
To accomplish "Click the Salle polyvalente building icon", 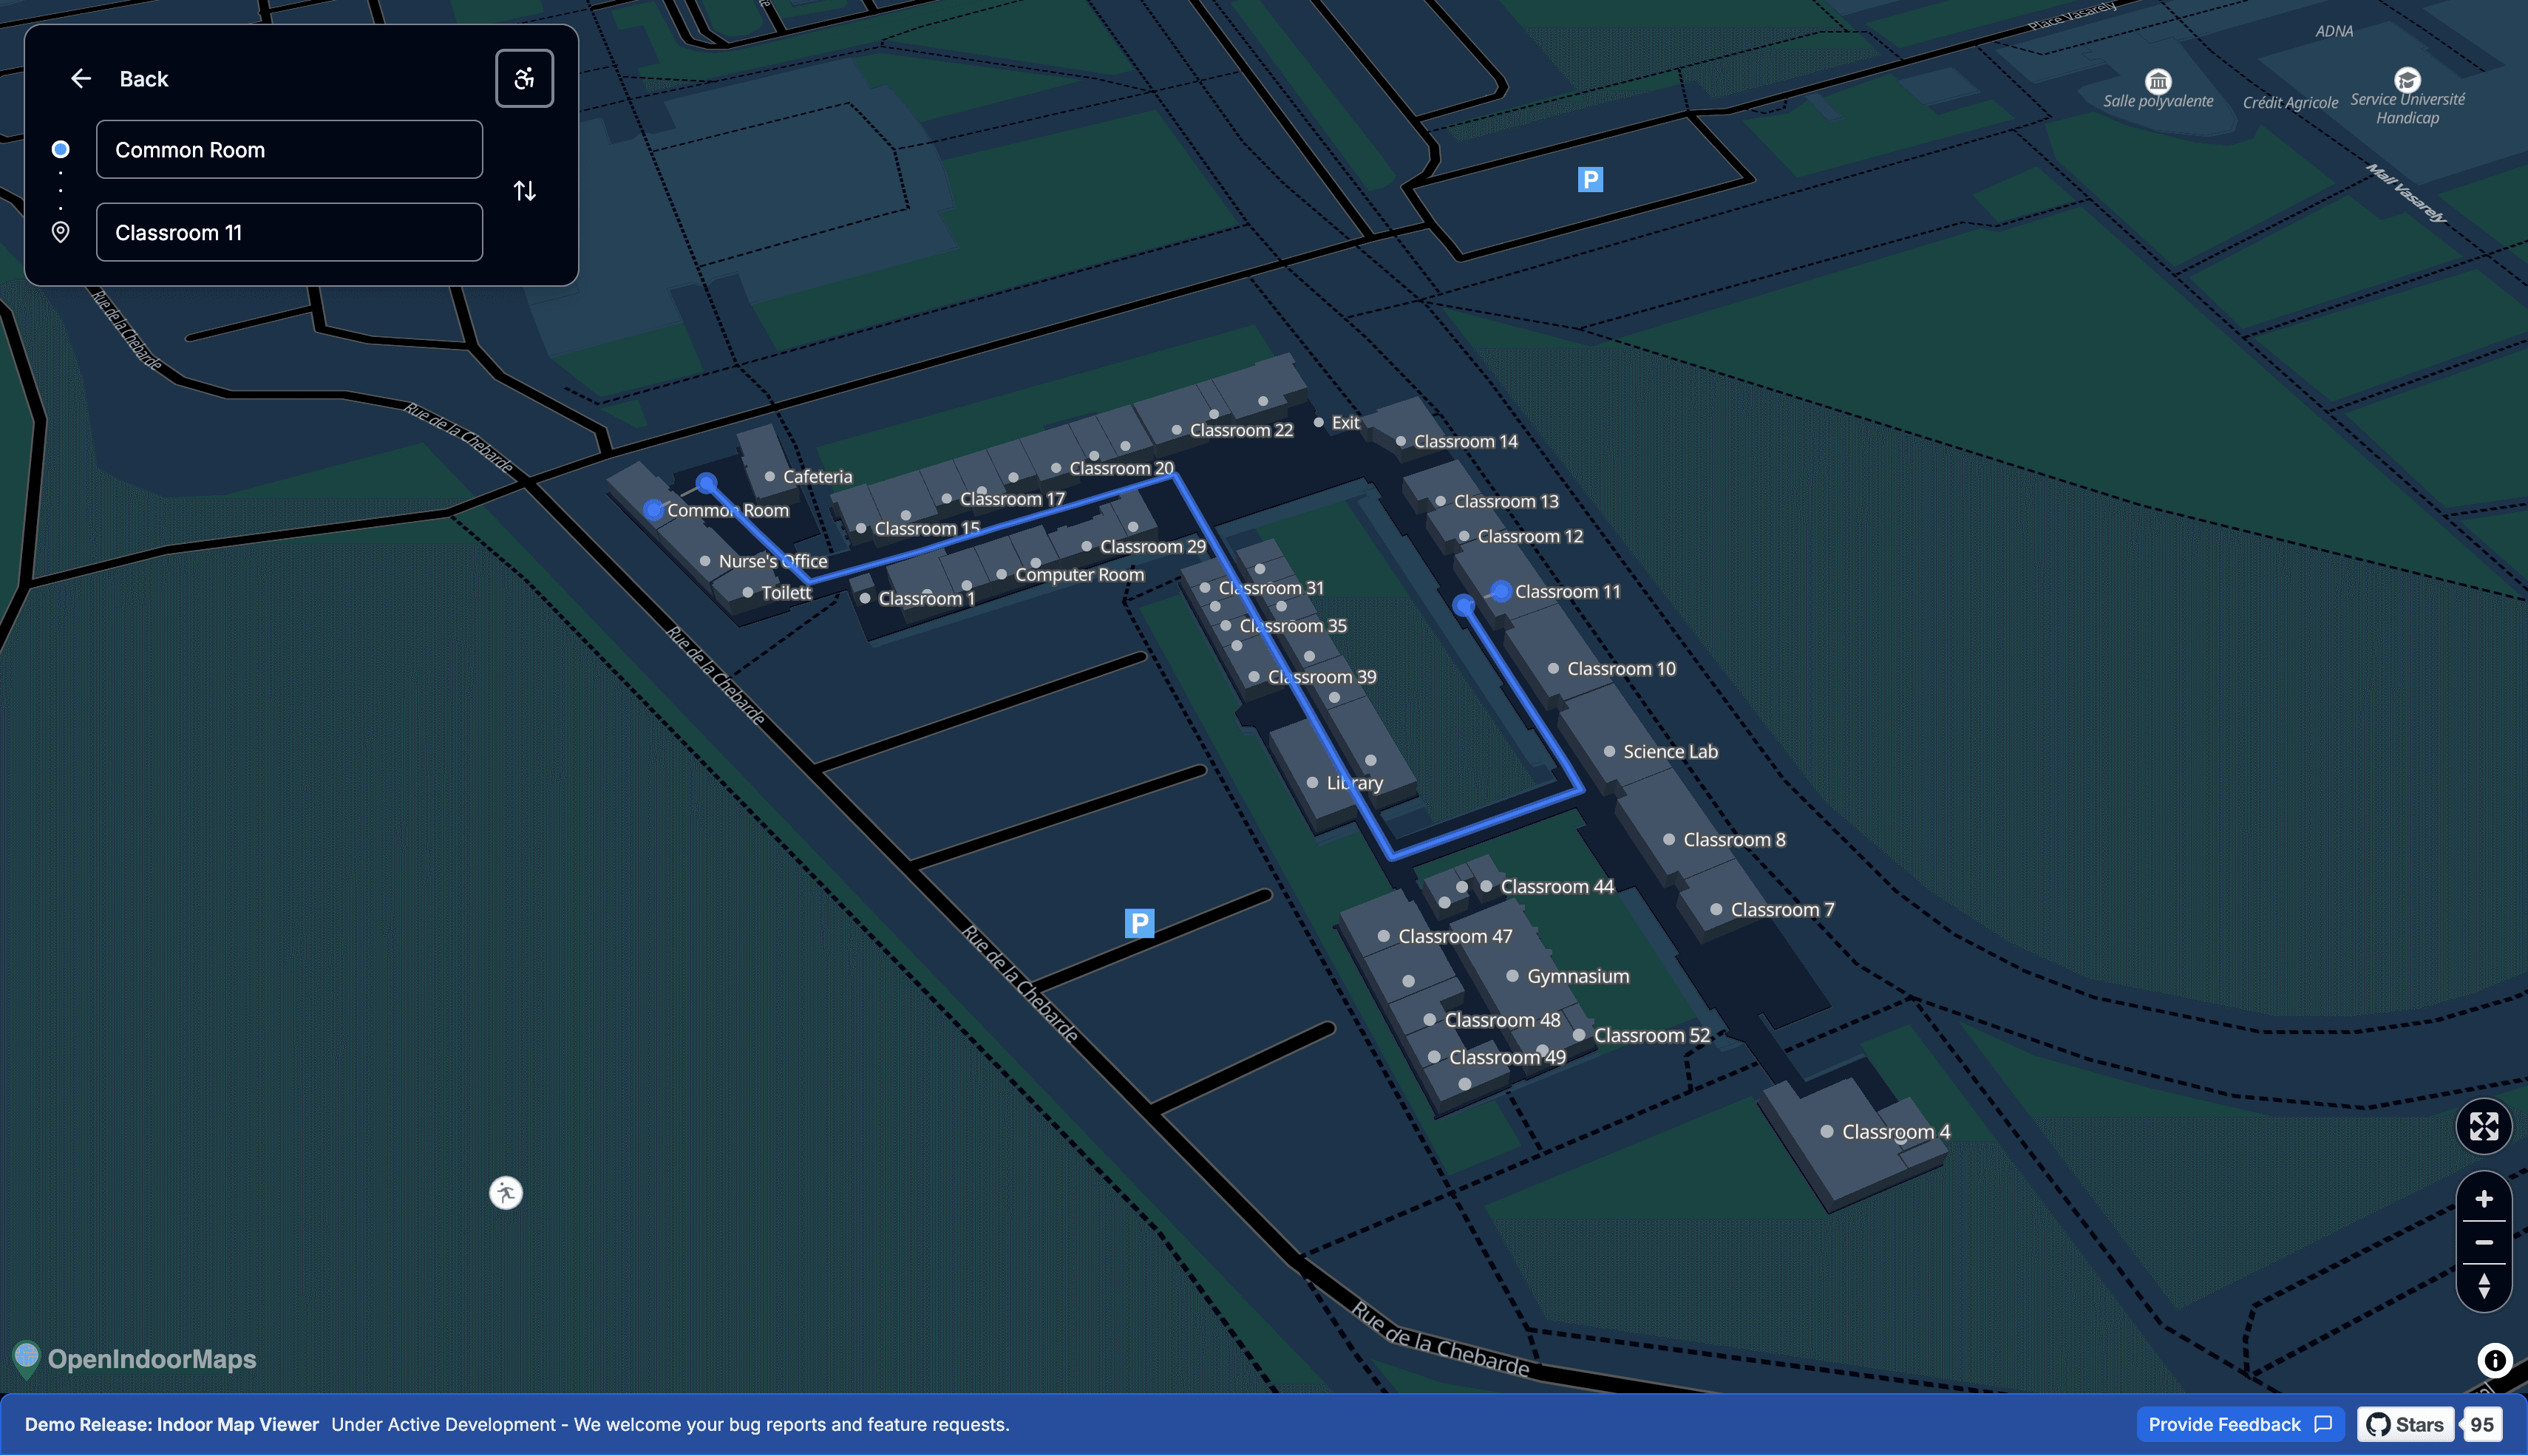I will 2158,83.
